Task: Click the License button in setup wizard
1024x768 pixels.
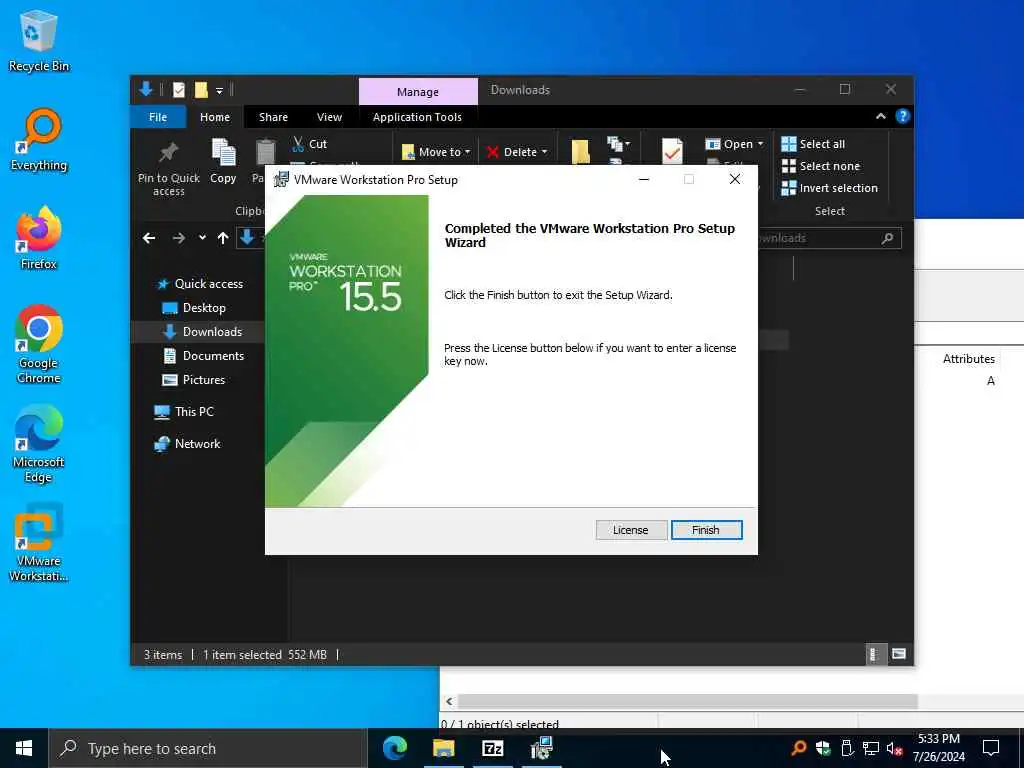Action: click(630, 530)
